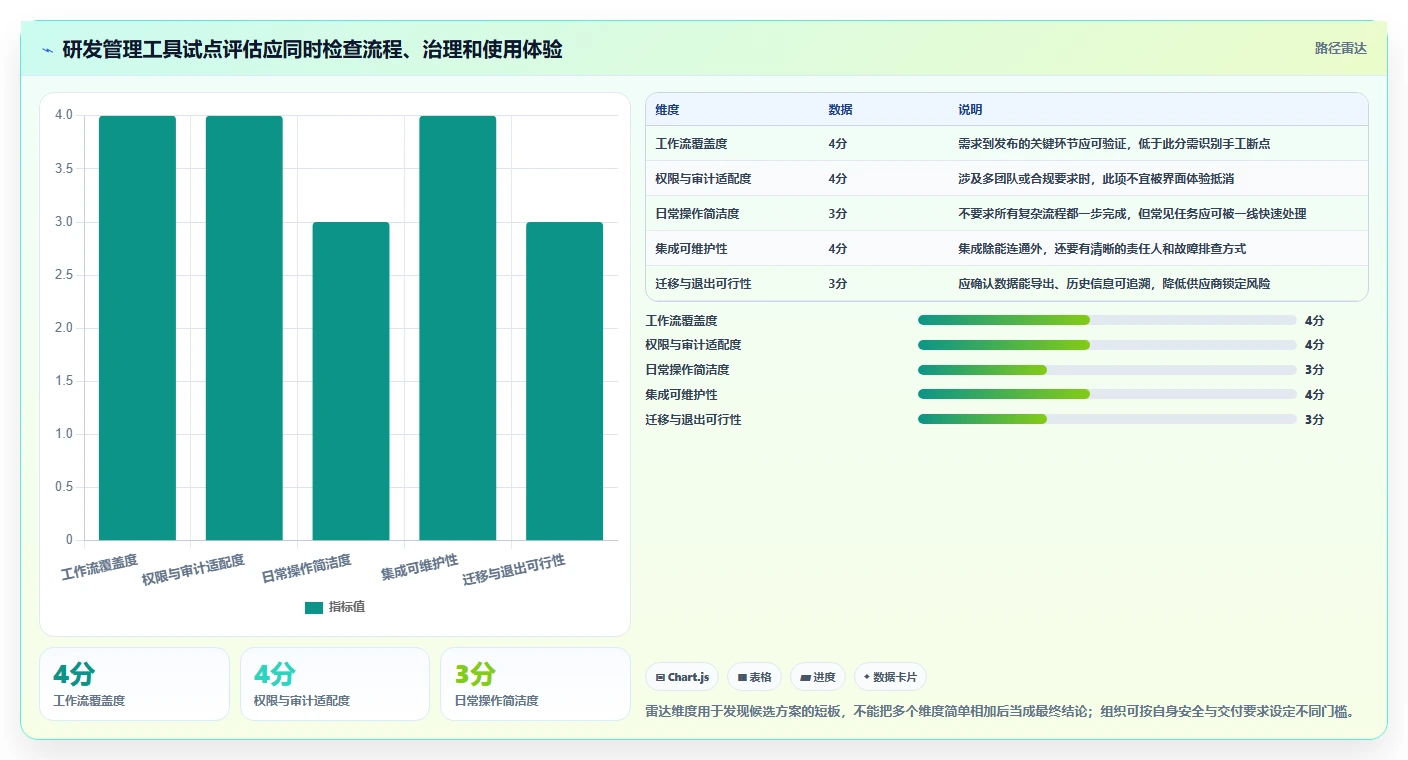Click the 3分 value beside 日常操作简洁度 progress bar

tap(1314, 370)
